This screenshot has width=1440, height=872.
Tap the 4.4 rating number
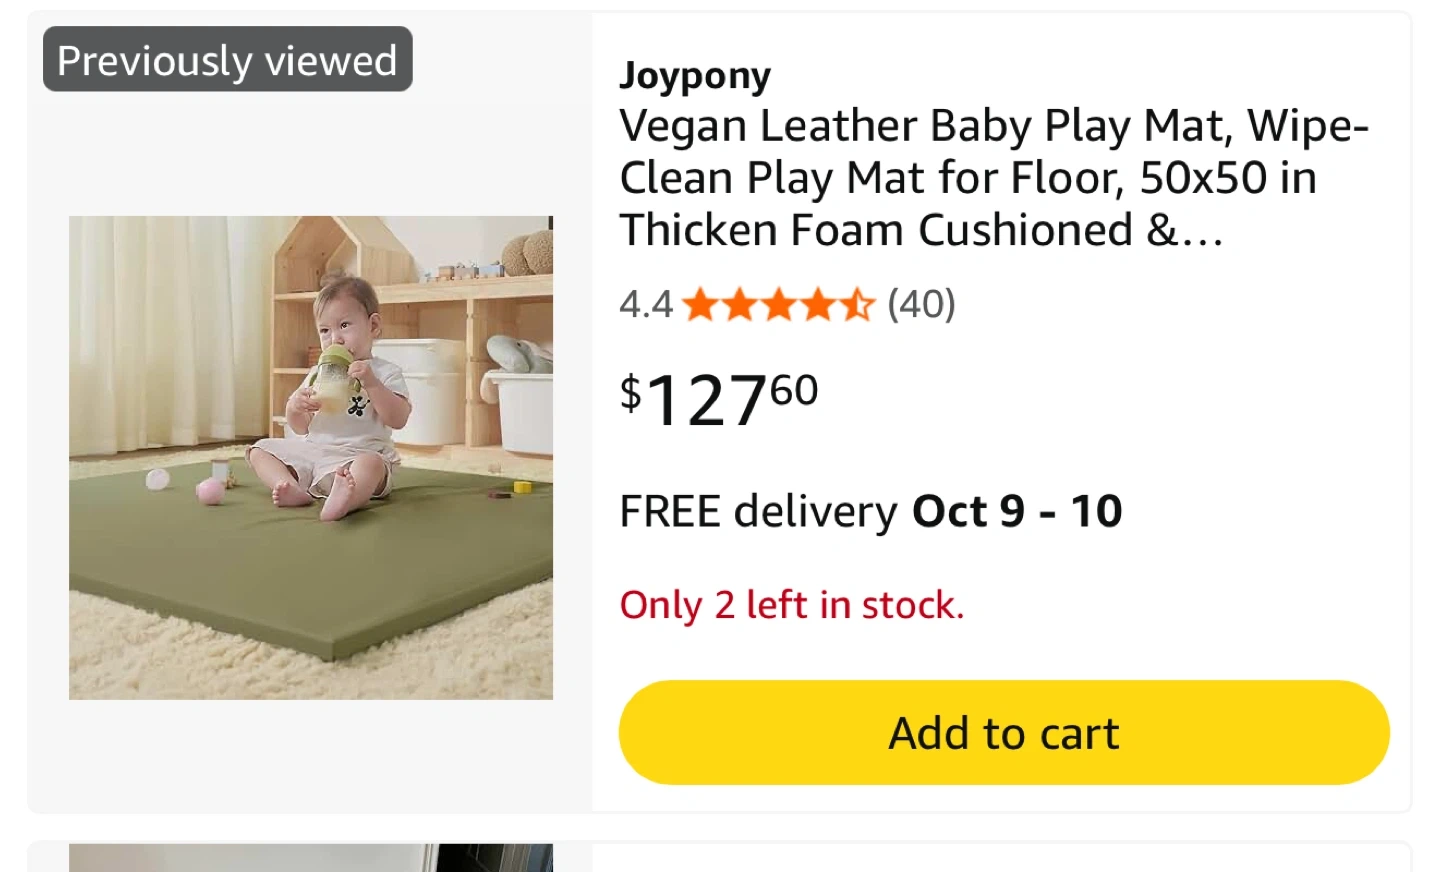coord(645,304)
